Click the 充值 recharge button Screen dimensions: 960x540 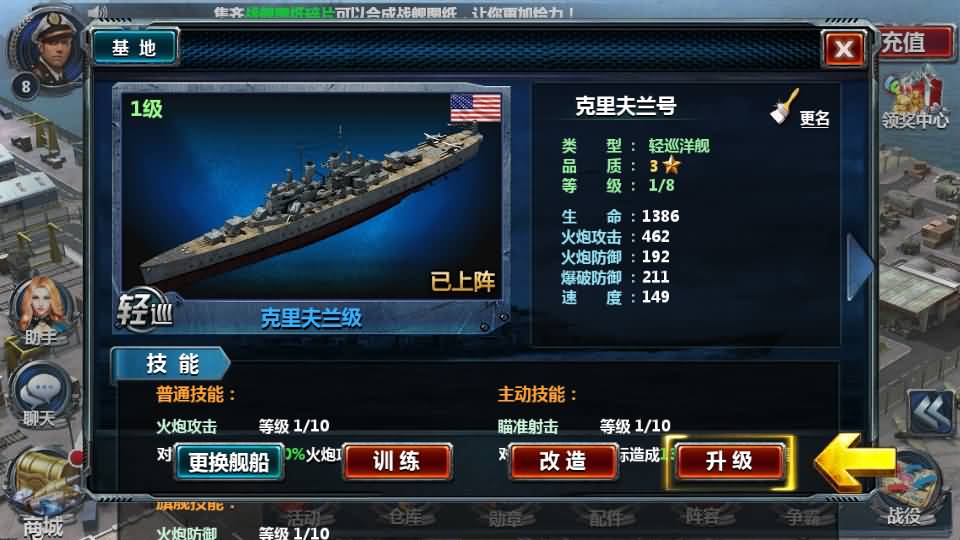coord(915,43)
